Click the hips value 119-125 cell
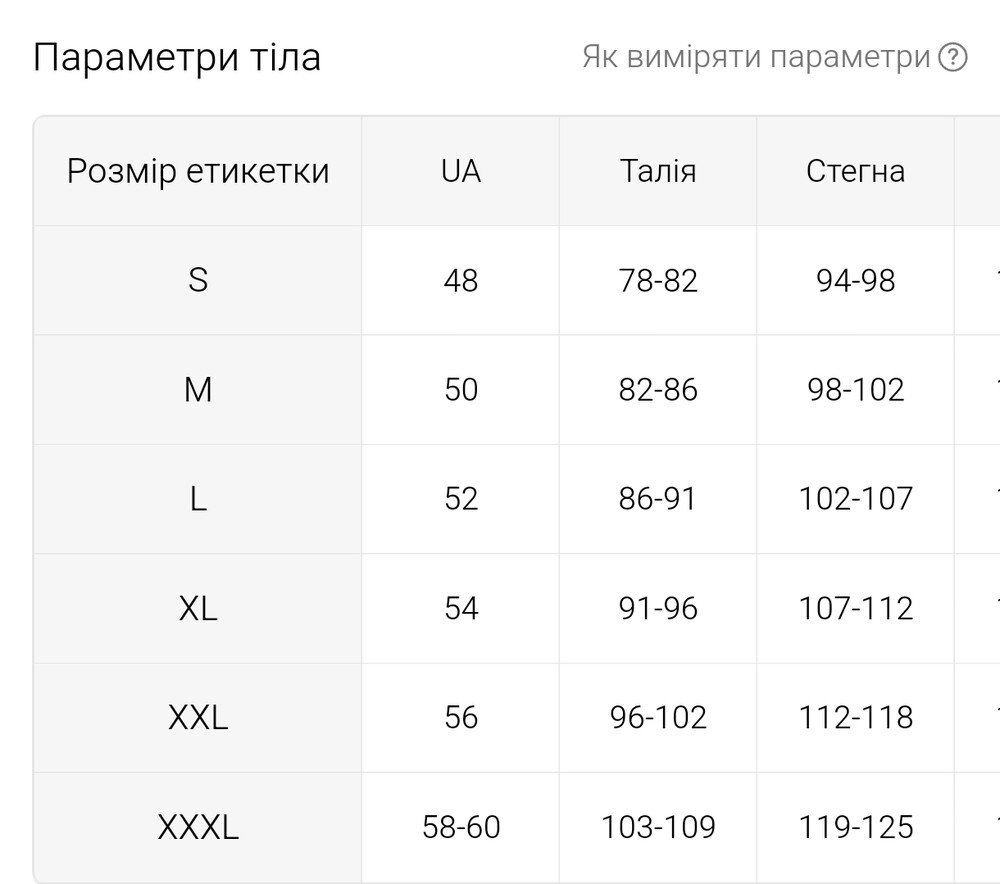The image size is (1000, 884). [855, 827]
